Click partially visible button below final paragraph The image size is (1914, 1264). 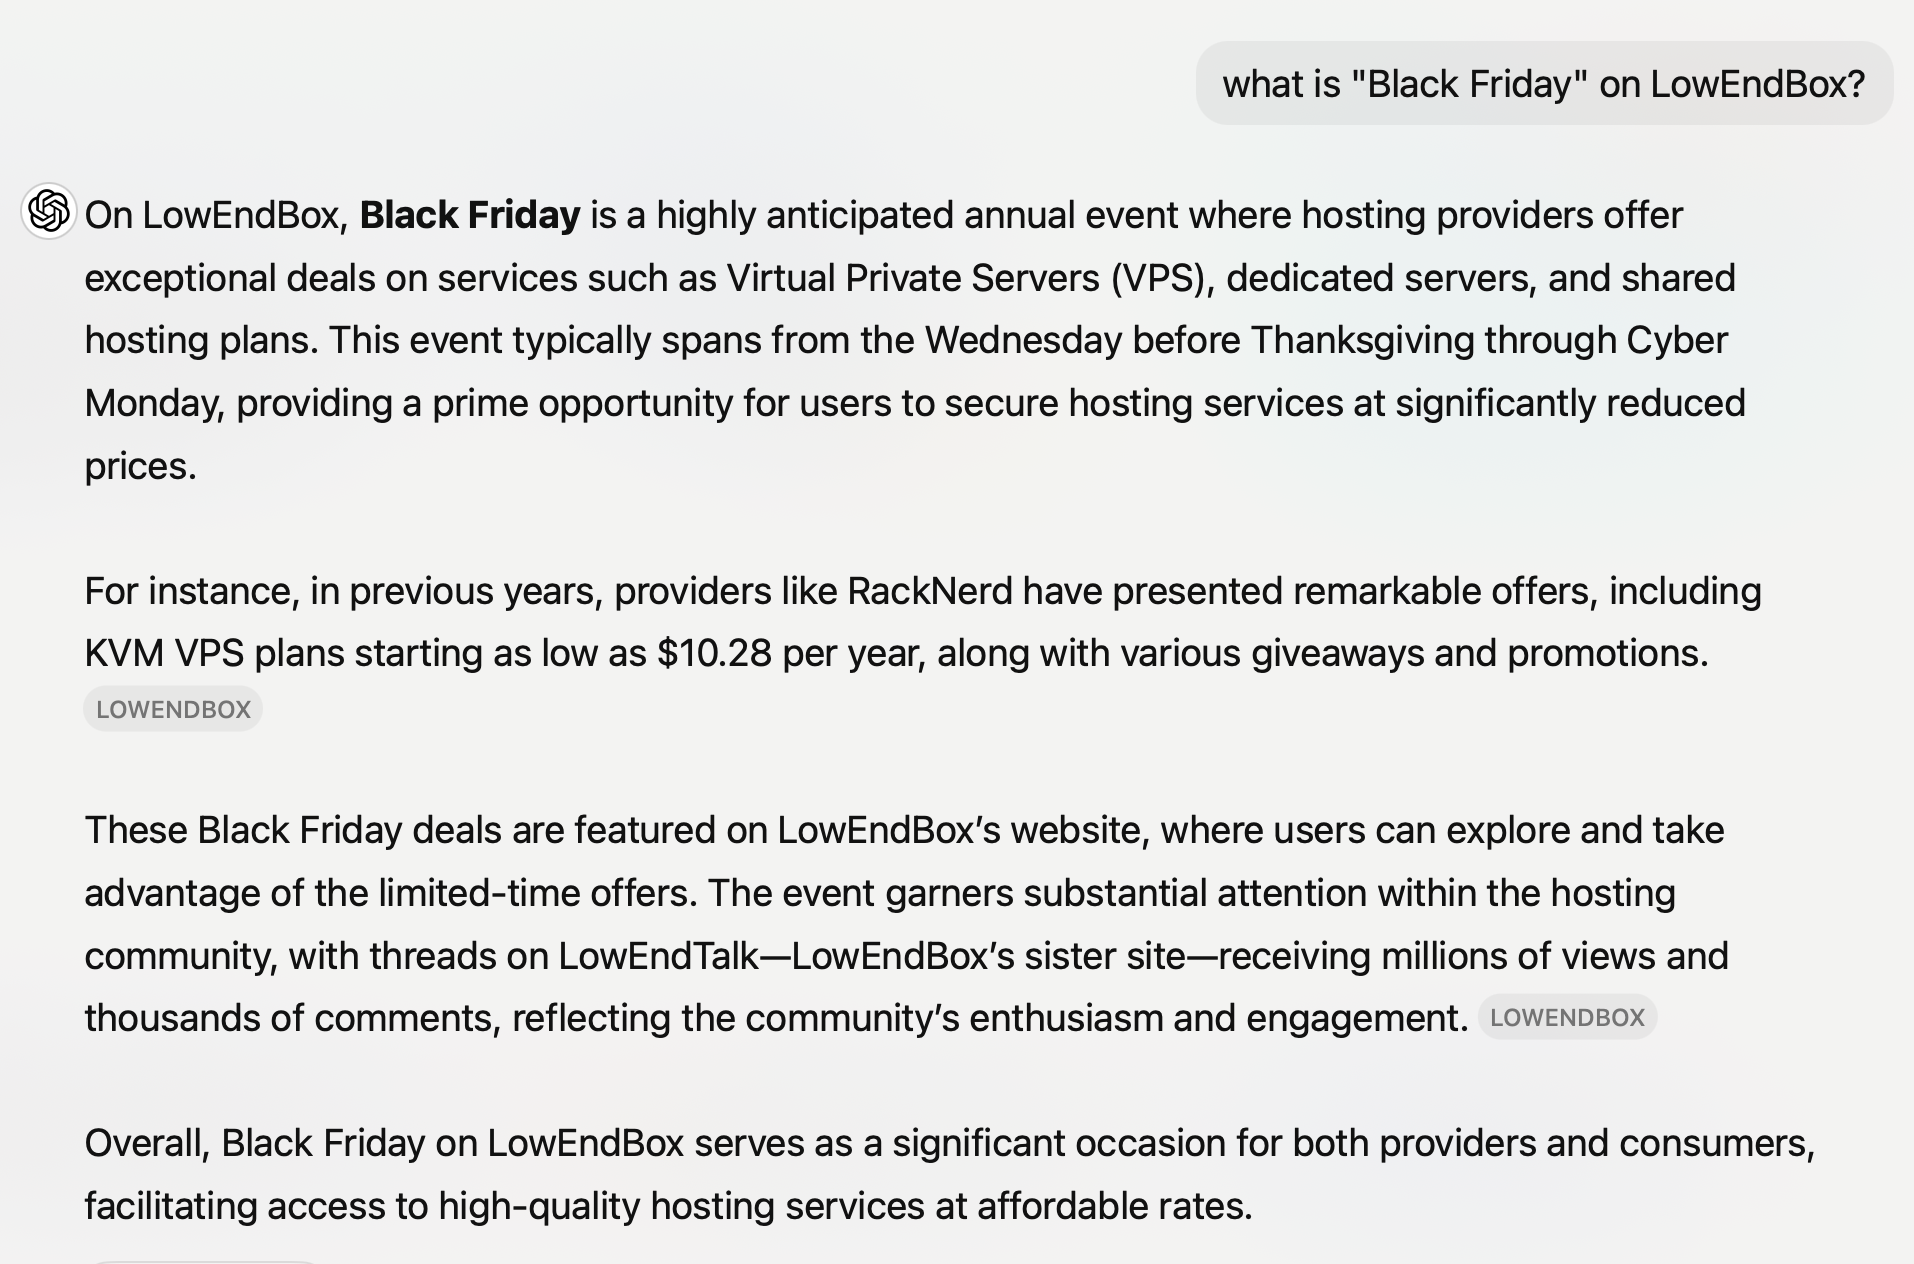pos(203,1262)
